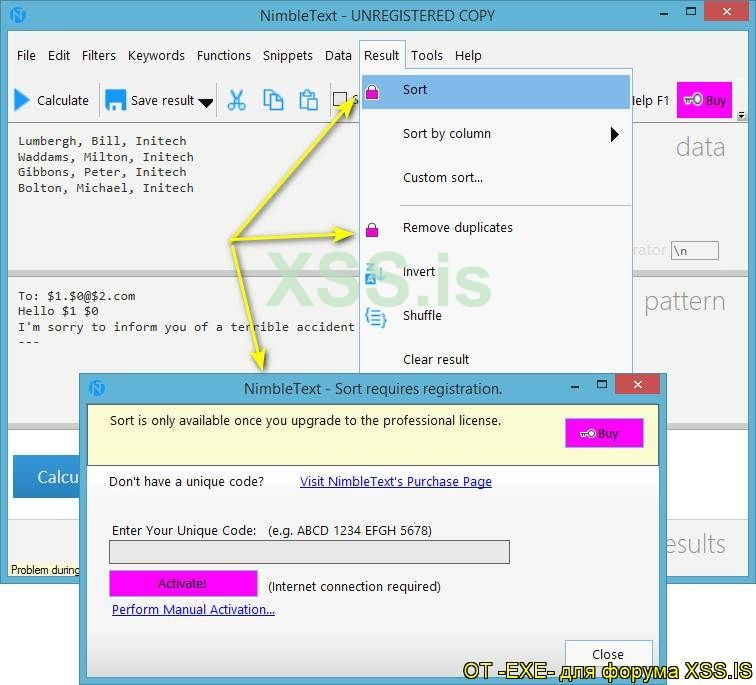Click the NimbleText icon in registration dialog title
This screenshot has height=685, width=756.
(97, 388)
